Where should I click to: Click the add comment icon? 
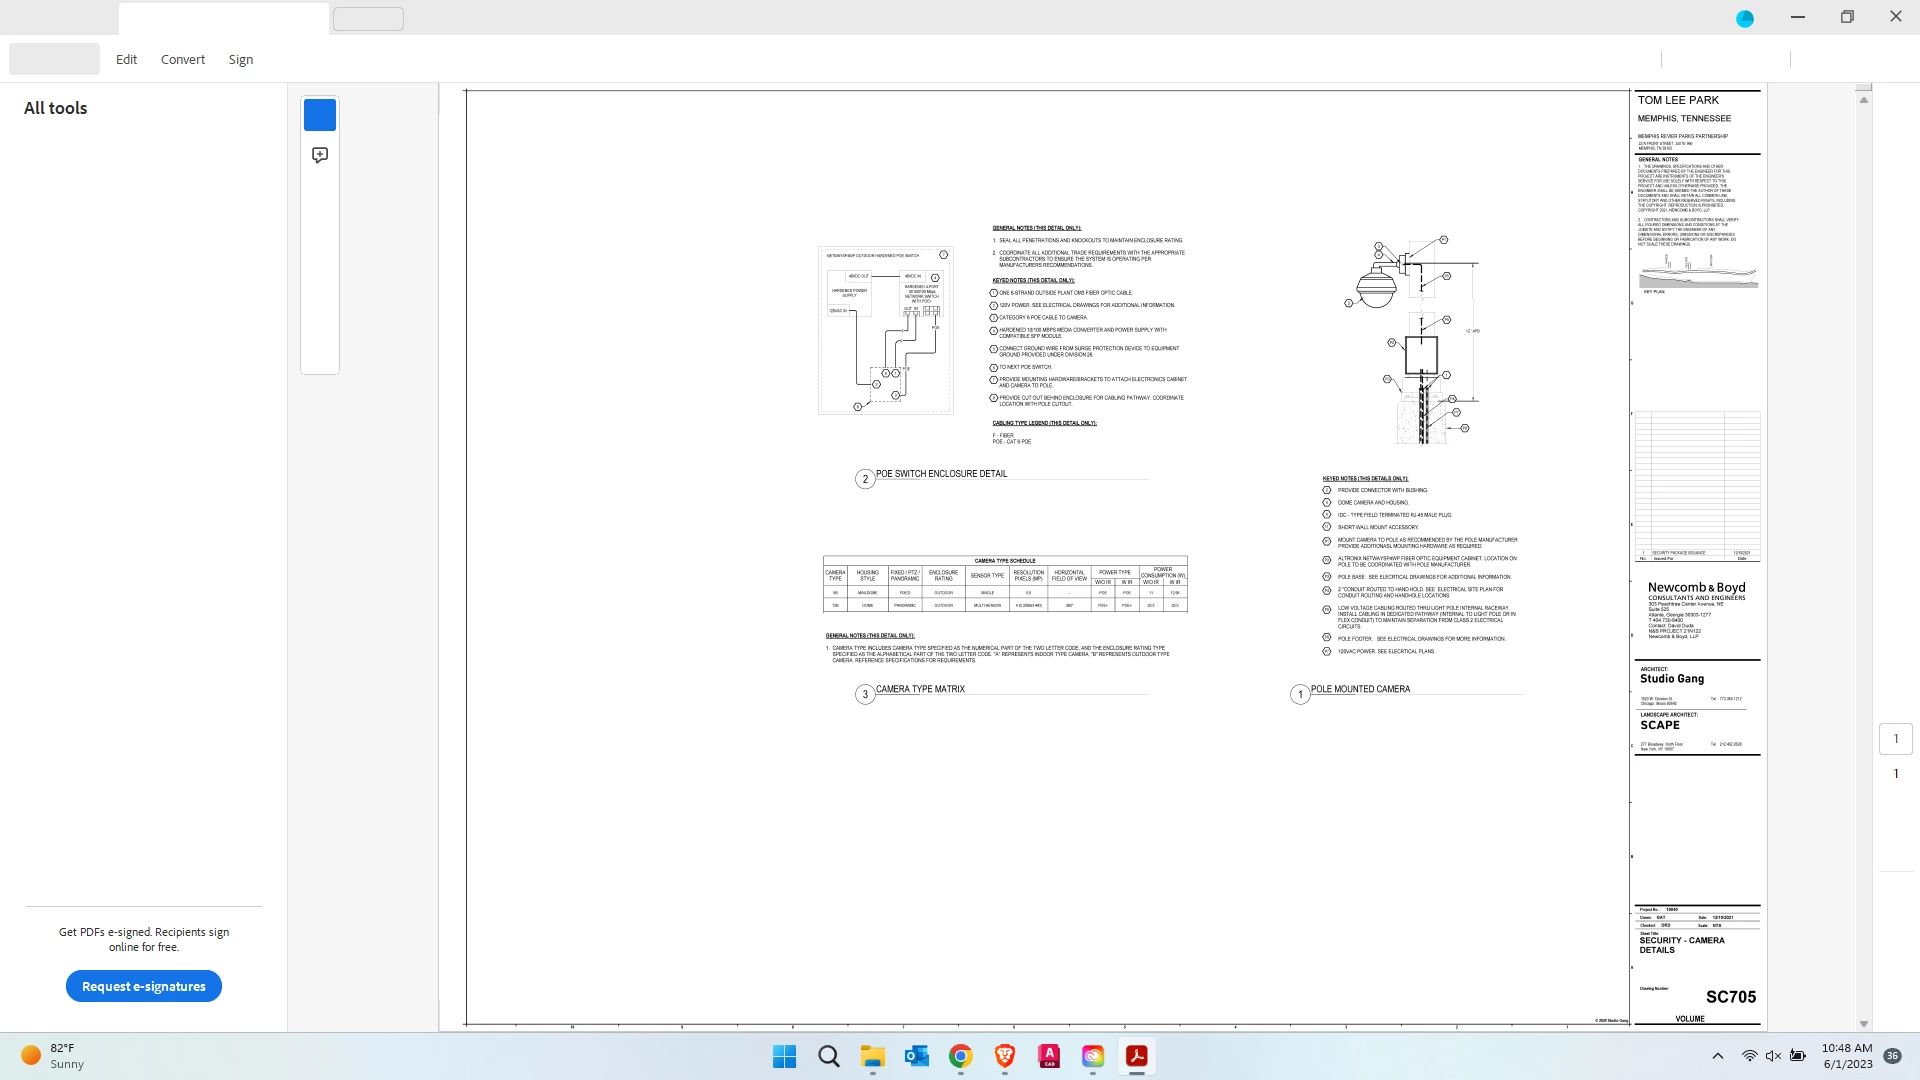pos(320,155)
